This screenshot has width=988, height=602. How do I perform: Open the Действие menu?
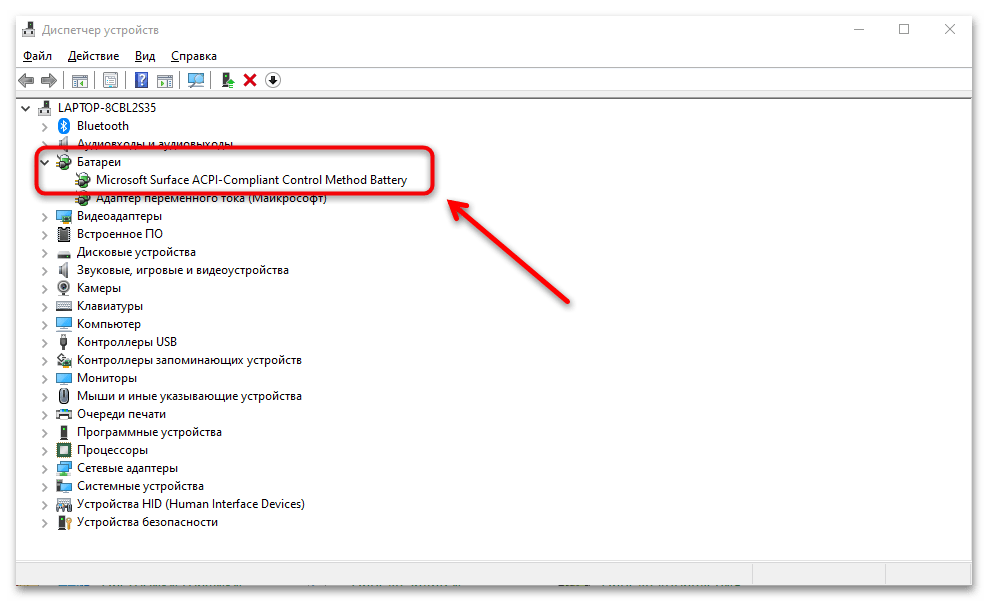tap(95, 56)
